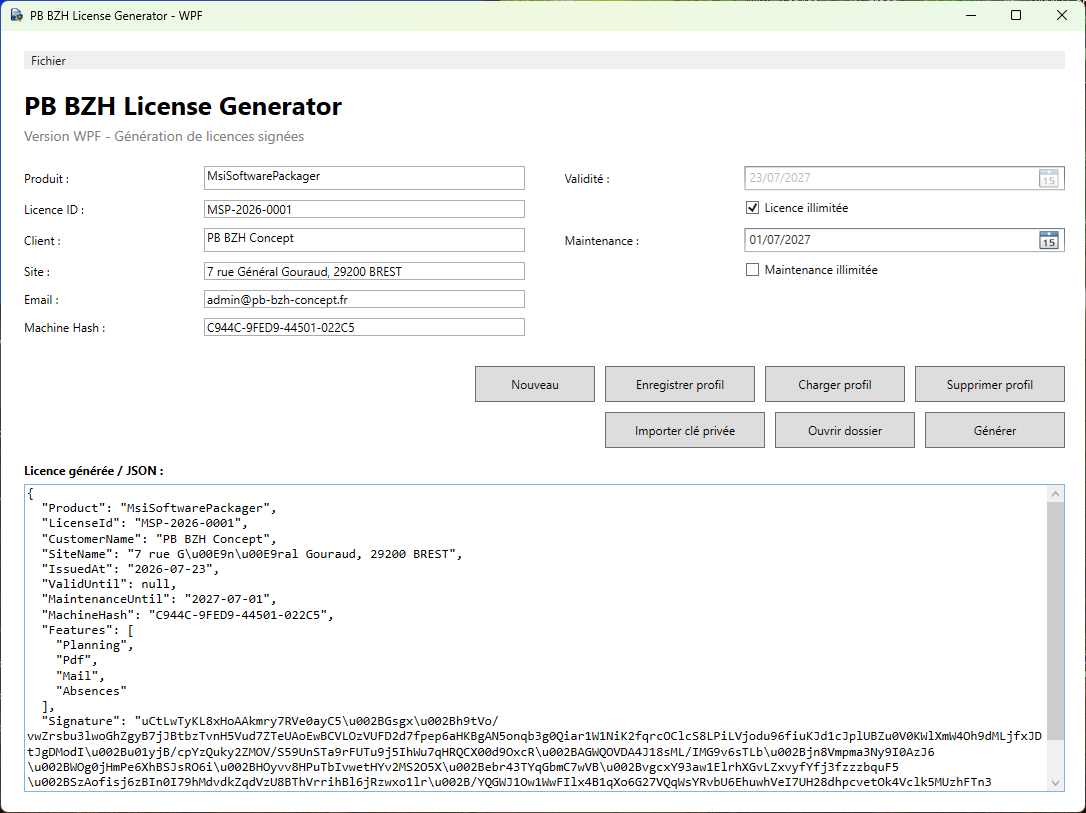1086x813 pixels.
Task: Click the Version WPF subtitle text
Action: 164,136
